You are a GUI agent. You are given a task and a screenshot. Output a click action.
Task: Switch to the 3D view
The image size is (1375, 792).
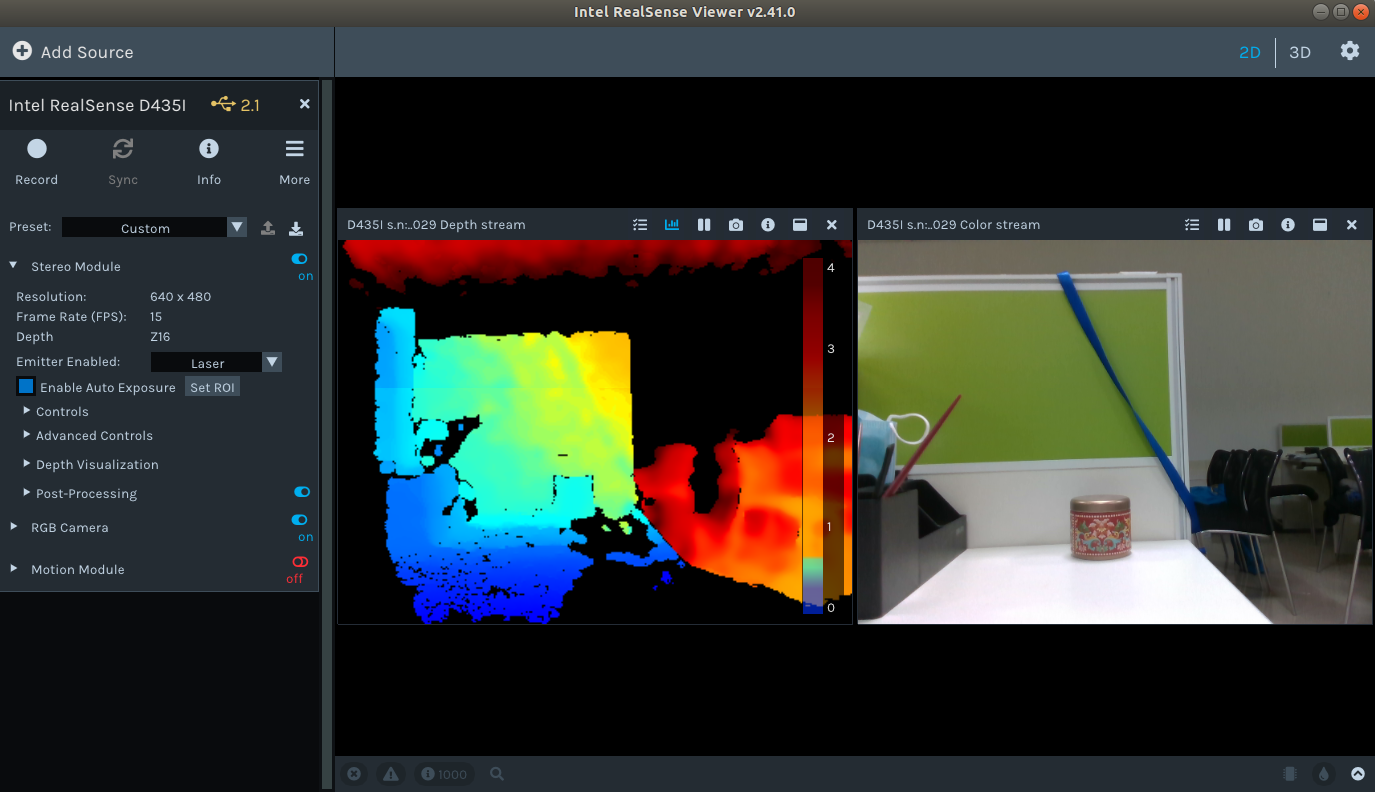coord(1299,51)
